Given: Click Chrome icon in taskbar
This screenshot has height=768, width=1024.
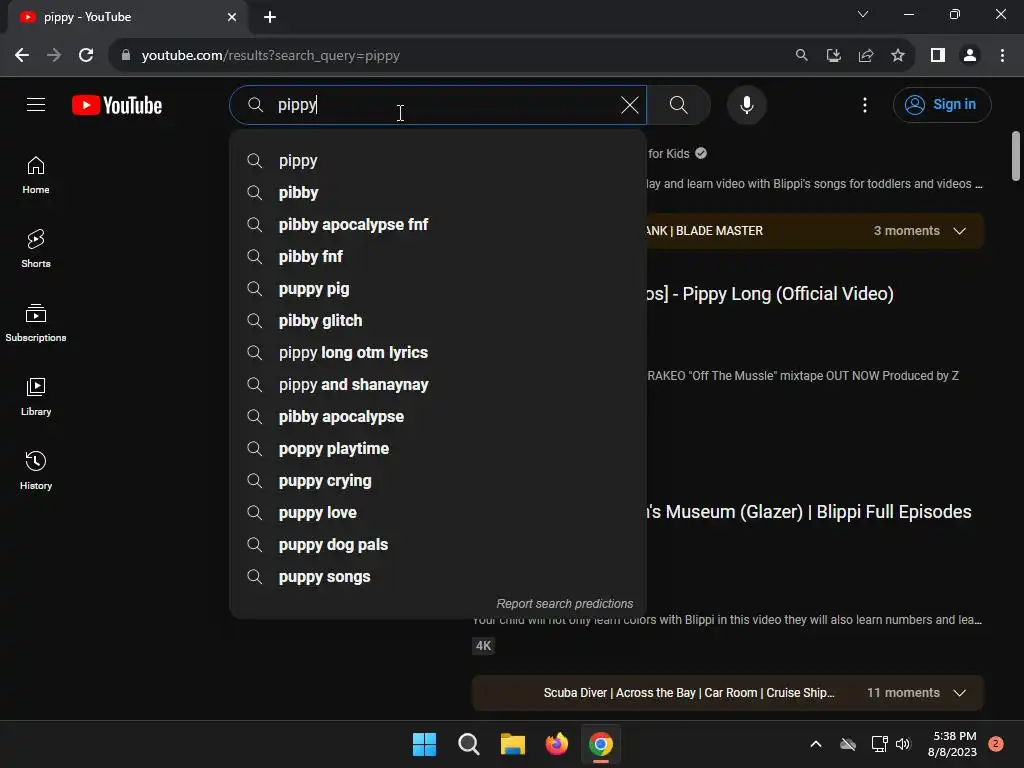Looking at the screenshot, I should pyautogui.click(x=601, y=744).
